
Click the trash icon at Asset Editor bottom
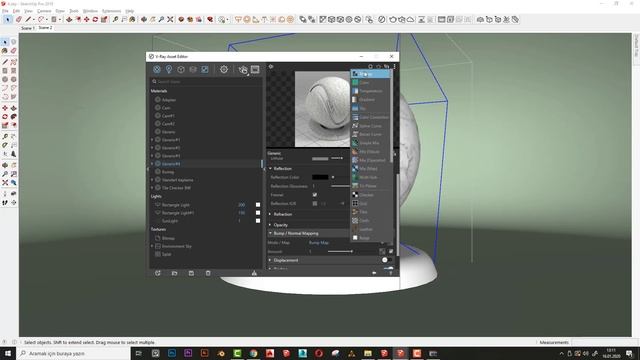208,273
